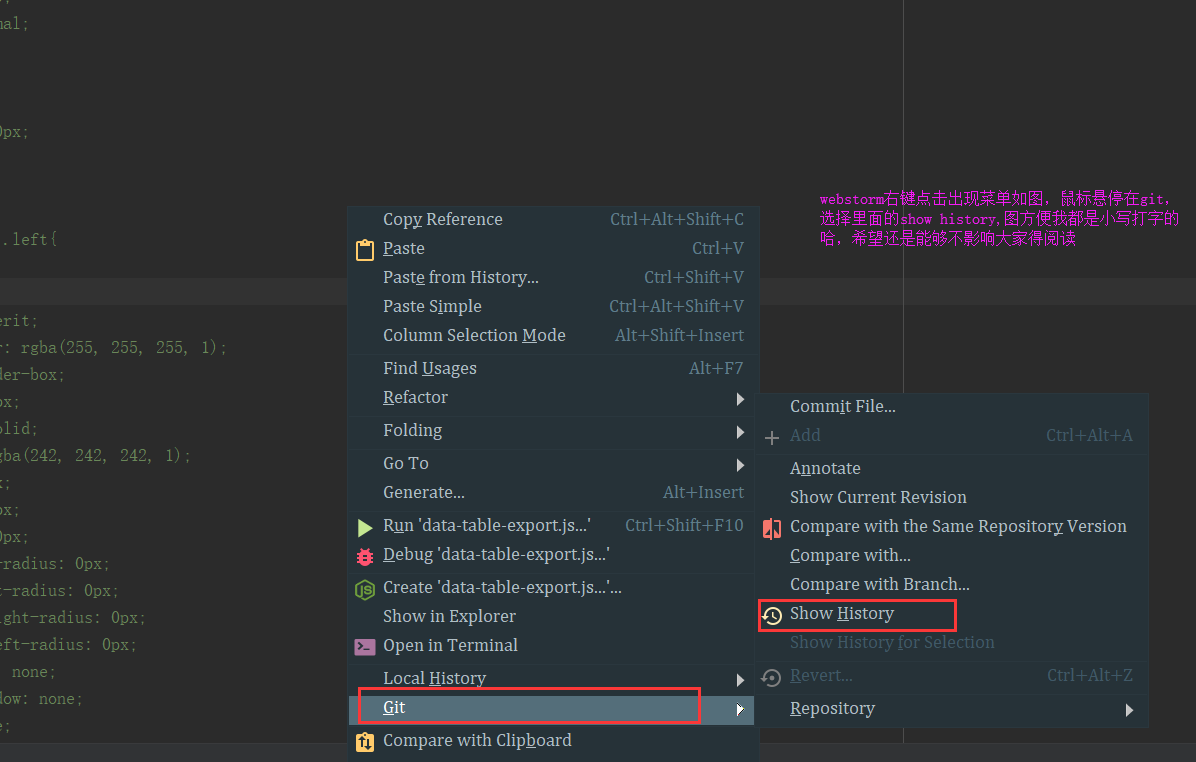Select Show History from the Git submenu
The height and width of the screenshot is (762, 1196).
pos(843,613)
